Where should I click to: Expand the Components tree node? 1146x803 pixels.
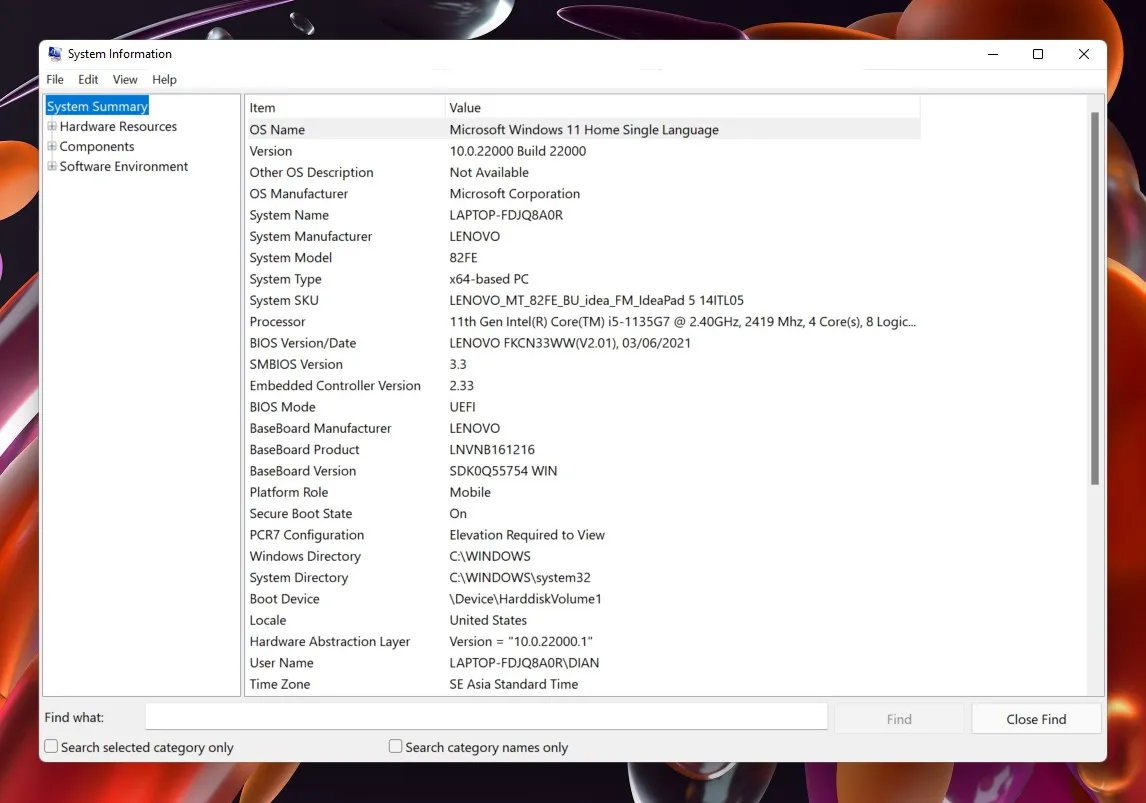point(52,147)
